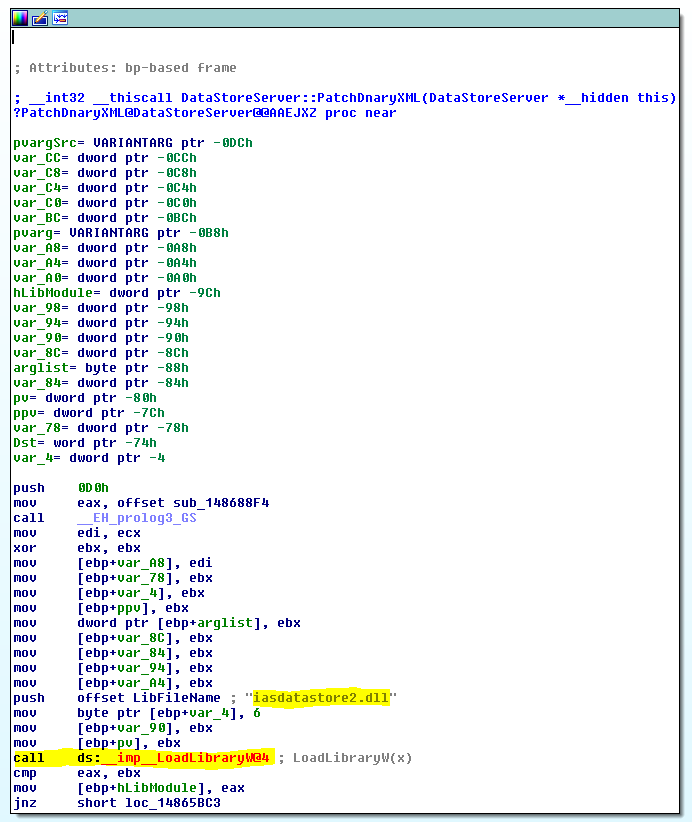Screen dimensions: 692x822
Task: Click the highlighted 'iasdatastore2.dll' string
Action: (321, 699)
